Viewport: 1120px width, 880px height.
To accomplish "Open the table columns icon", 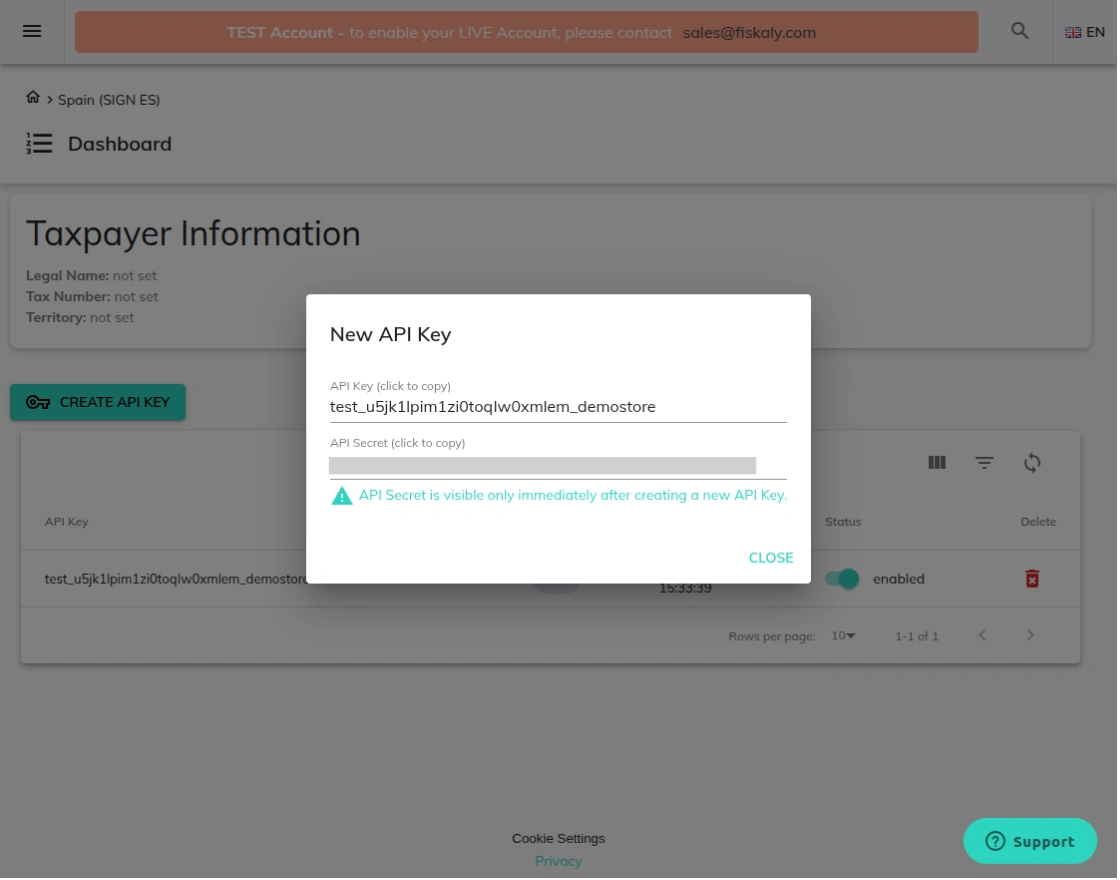I will tap(939, 464).
